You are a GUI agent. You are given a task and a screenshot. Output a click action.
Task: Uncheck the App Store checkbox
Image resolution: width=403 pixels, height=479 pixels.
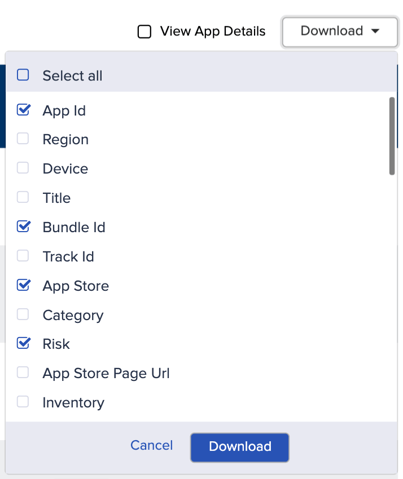[x=23, y=285]
